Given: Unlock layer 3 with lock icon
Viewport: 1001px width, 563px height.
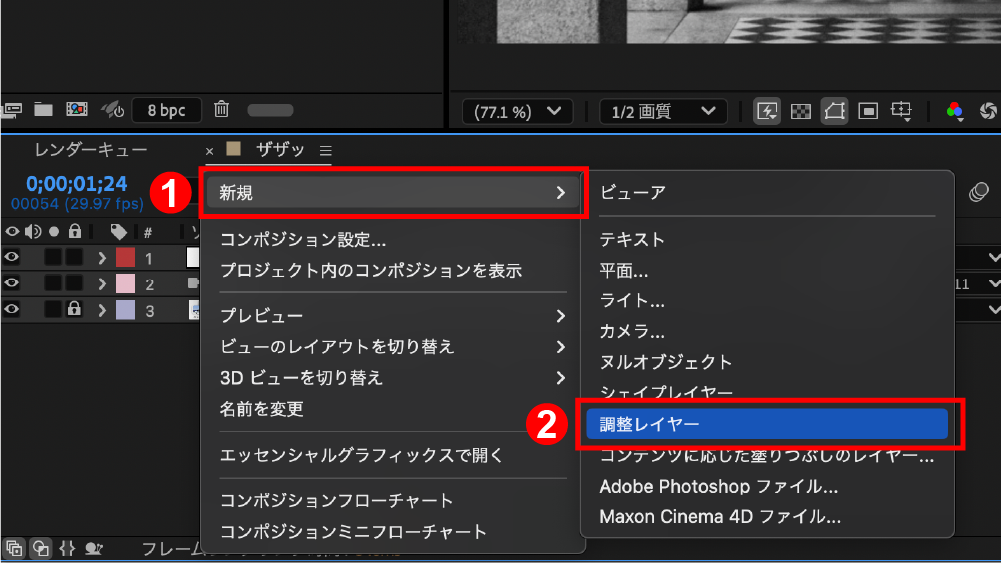Looking at the screenshot, I should coord(74,309).
